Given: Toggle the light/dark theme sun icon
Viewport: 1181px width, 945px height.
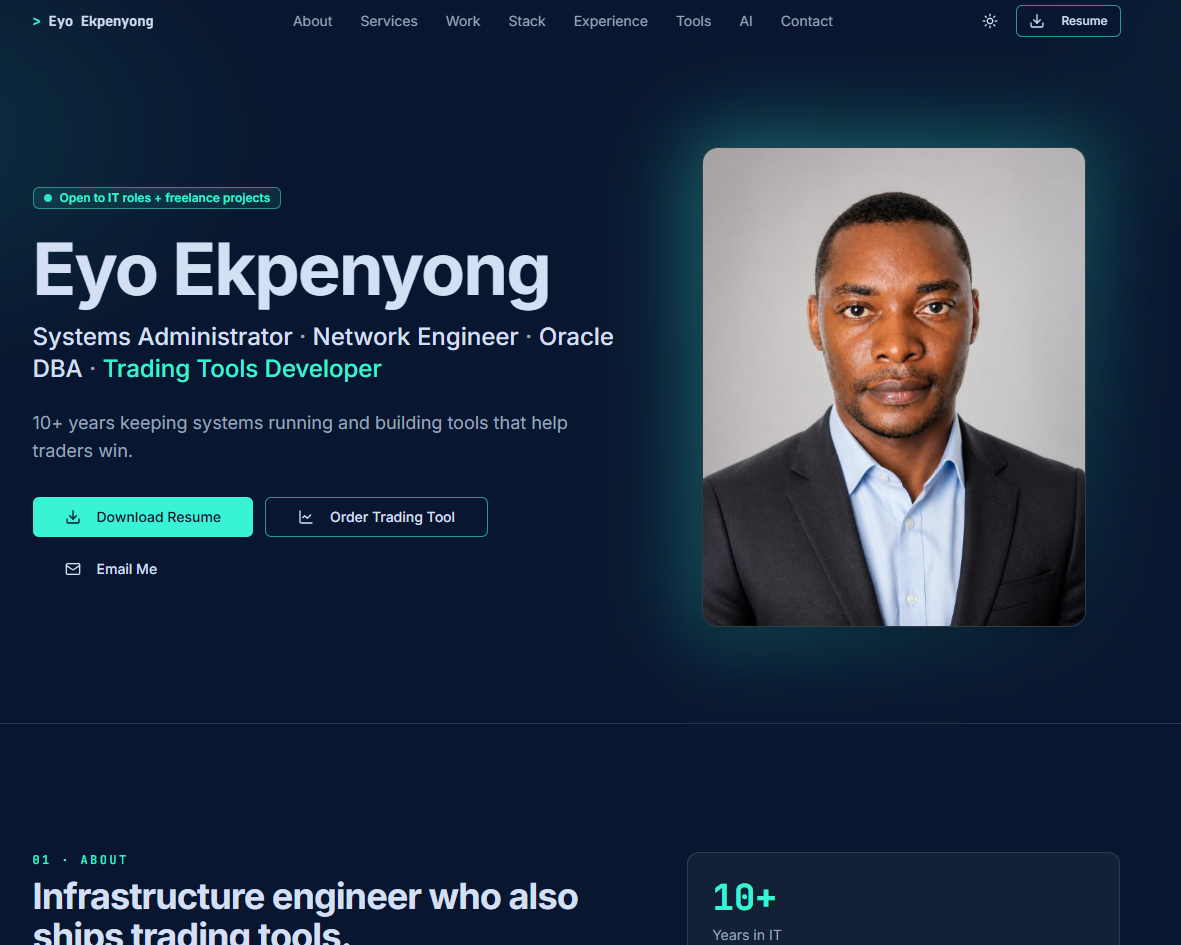Looking at the screenshot, I should click(990, 21).
